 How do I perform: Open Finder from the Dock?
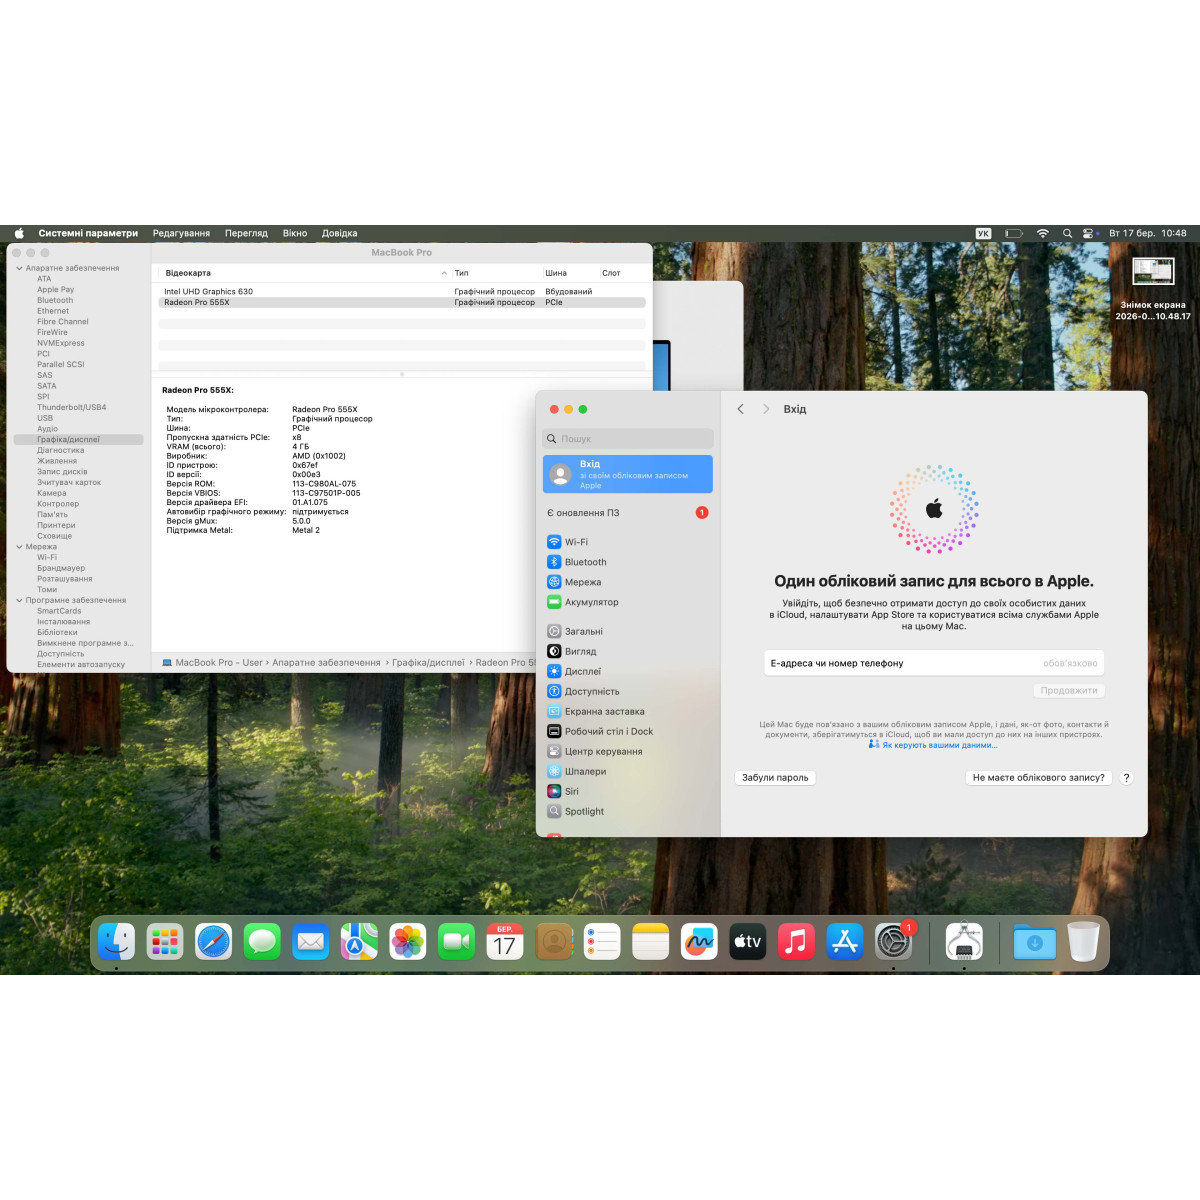[117, 941]
